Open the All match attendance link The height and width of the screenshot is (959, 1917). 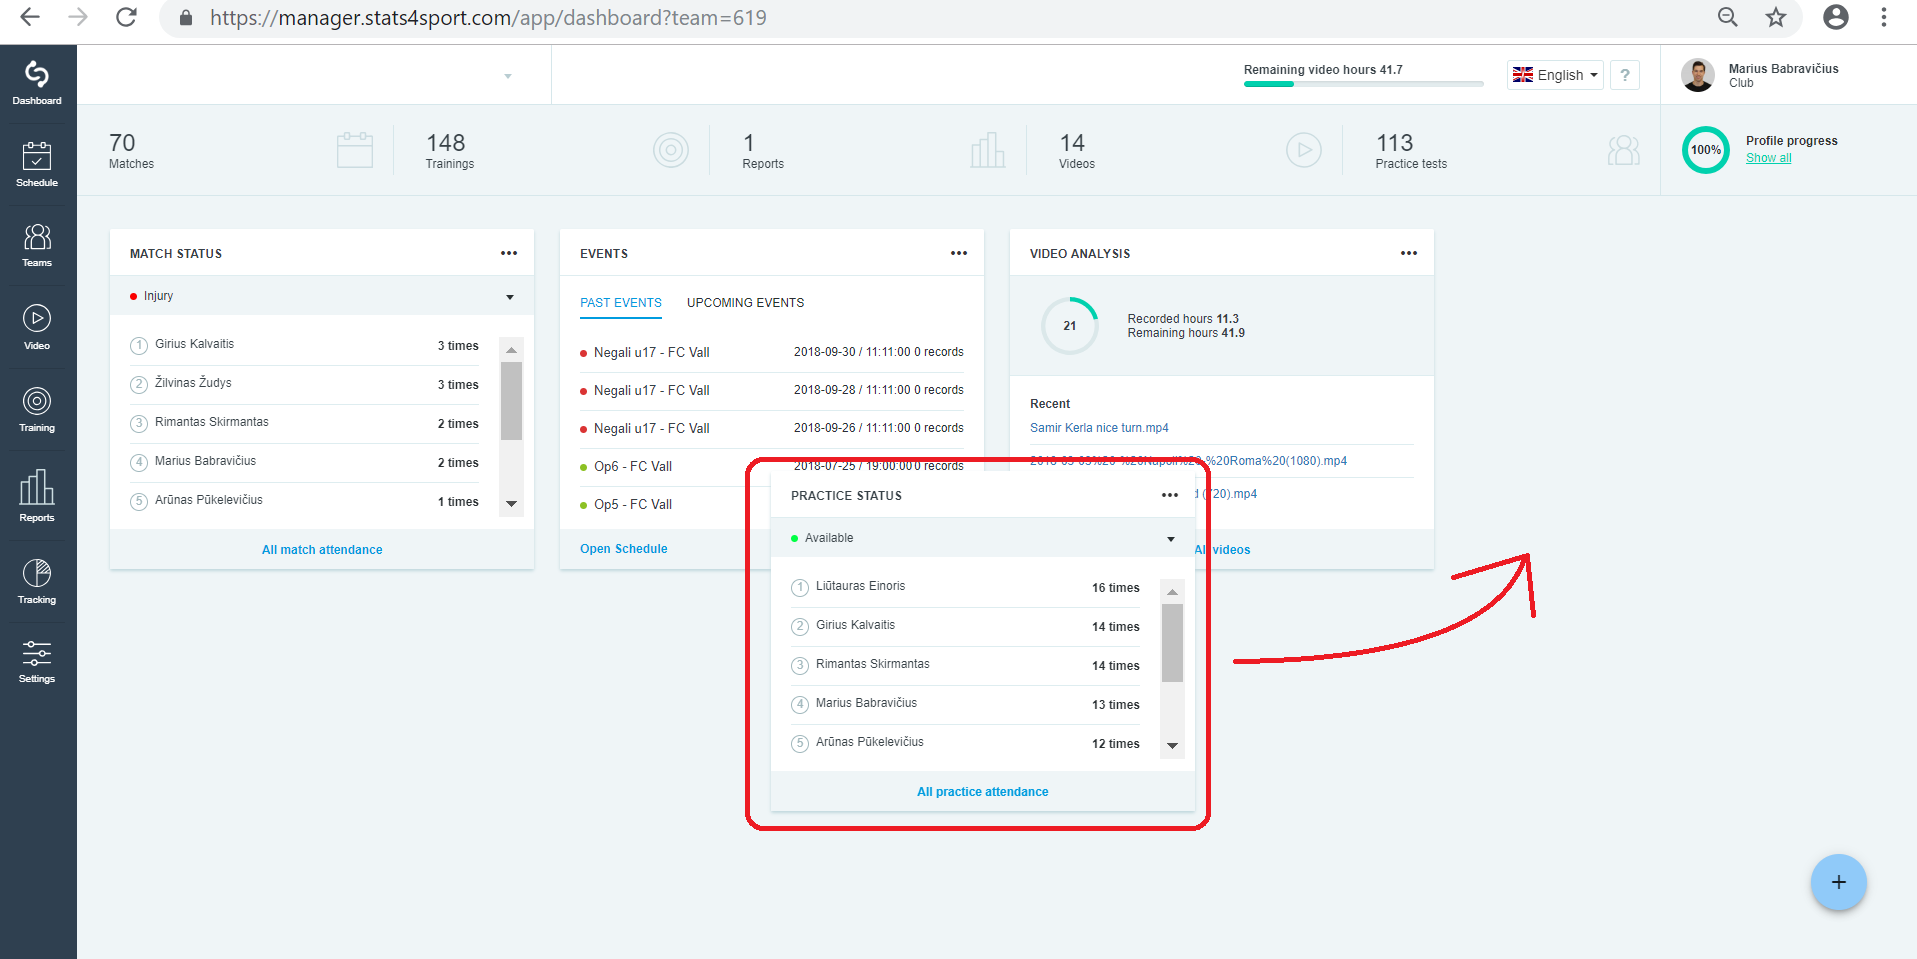coord(322,550)
